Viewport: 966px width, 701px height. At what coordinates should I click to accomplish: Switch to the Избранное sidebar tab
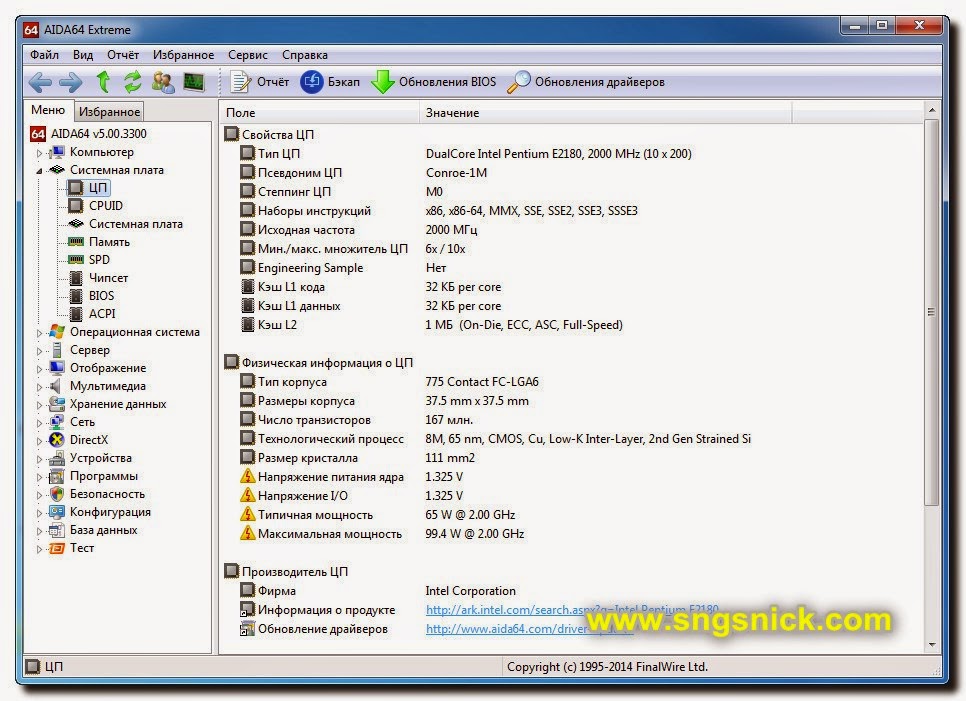click(109, 111)
